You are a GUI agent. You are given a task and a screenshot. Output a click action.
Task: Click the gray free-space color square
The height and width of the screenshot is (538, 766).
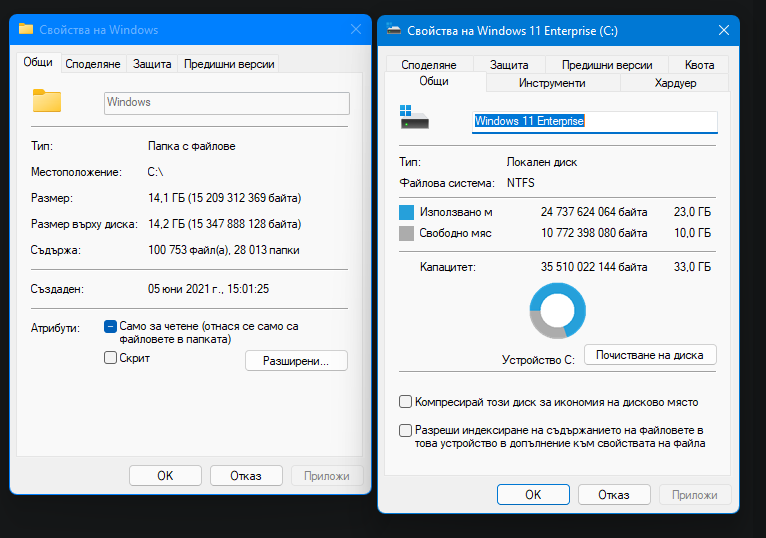406,234
